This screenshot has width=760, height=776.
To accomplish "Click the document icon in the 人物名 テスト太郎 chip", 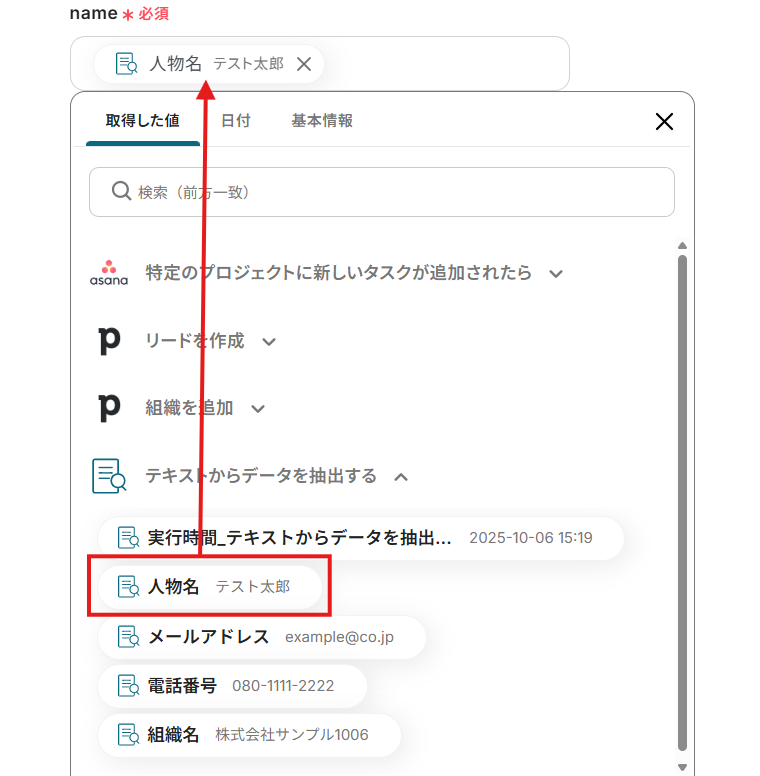I will click(126, 64).
